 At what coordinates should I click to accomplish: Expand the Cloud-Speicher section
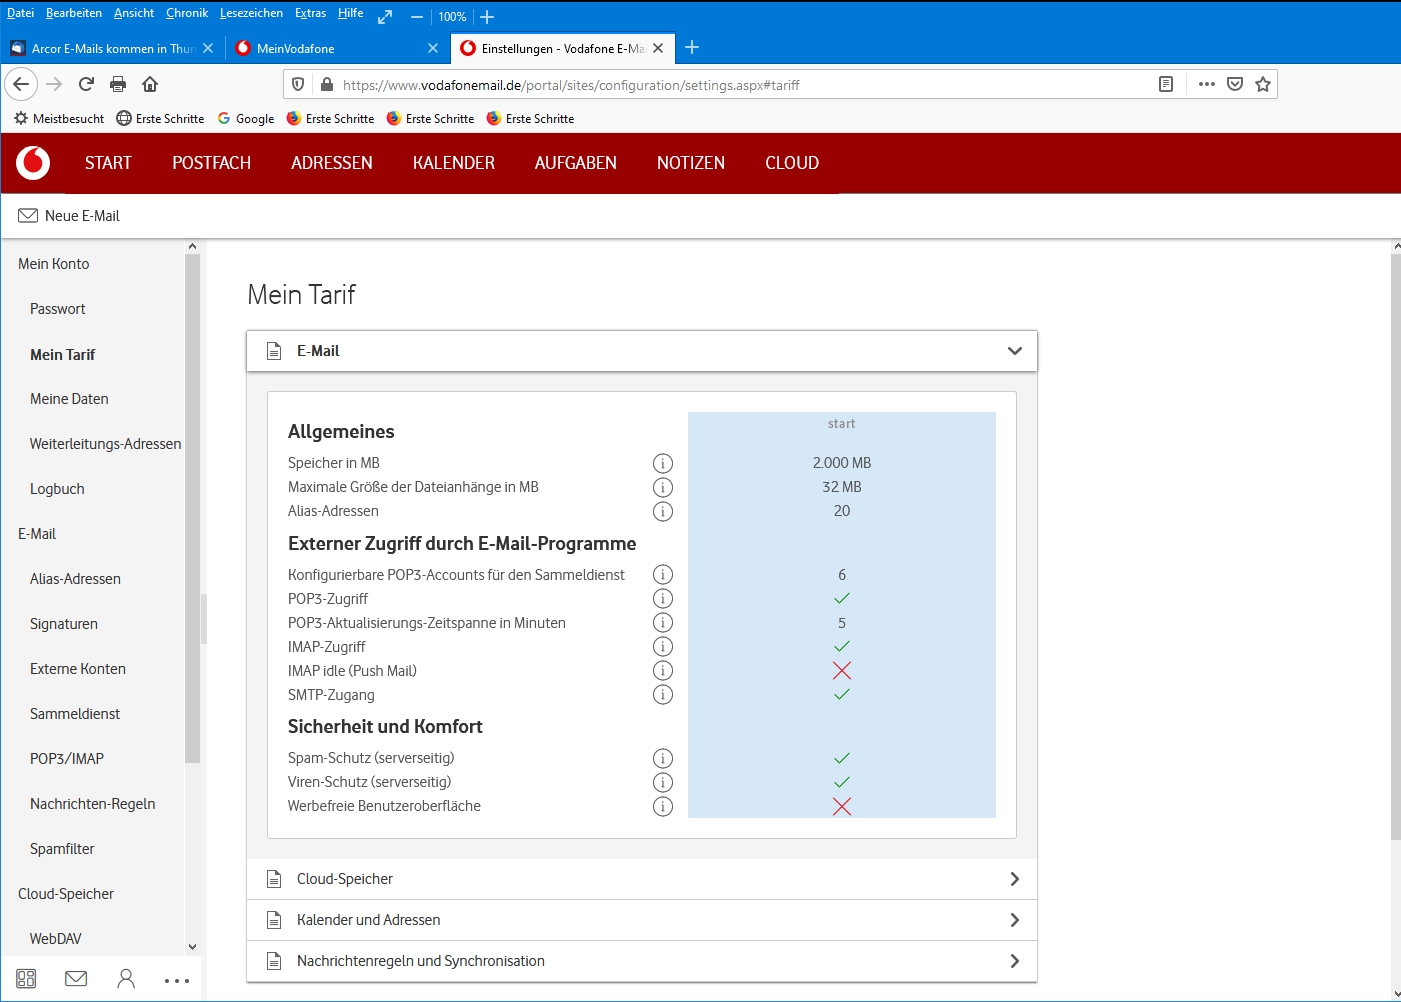[x=642, y=879]
